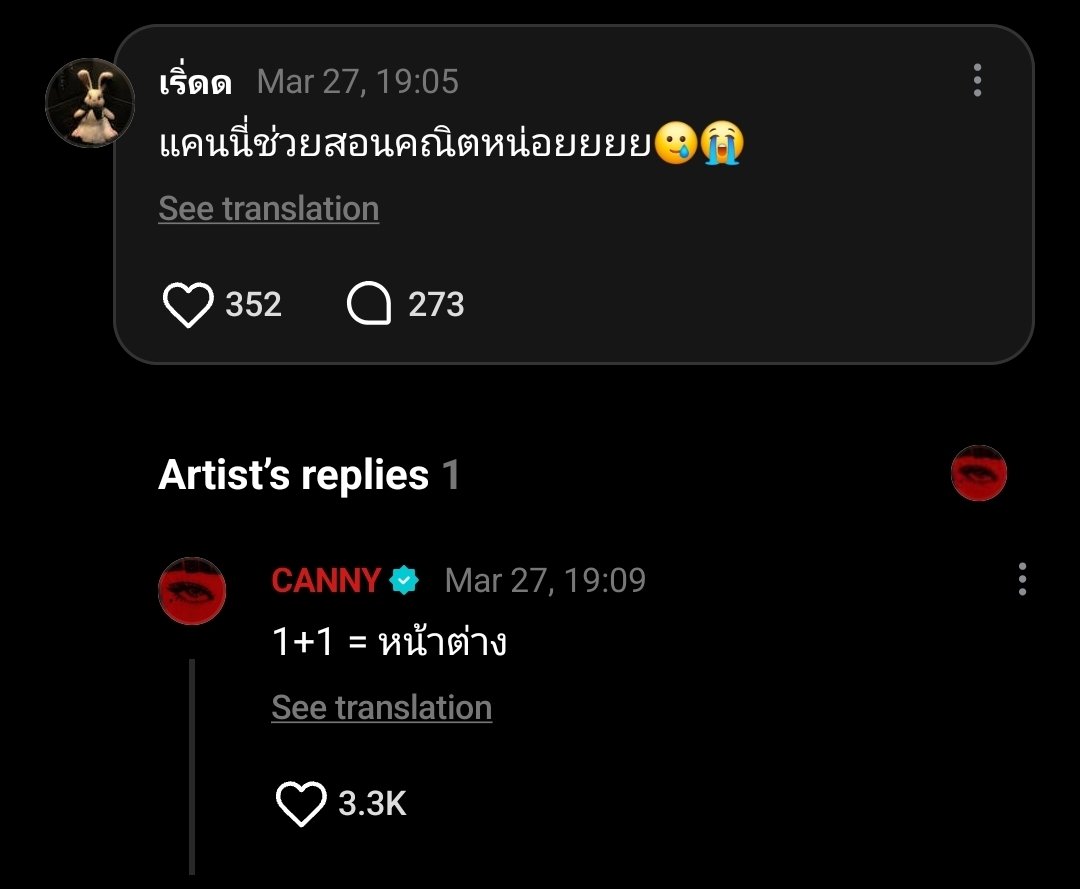
Task: Open comments via the speech bubble icon
Action: [x=368, y=305]
